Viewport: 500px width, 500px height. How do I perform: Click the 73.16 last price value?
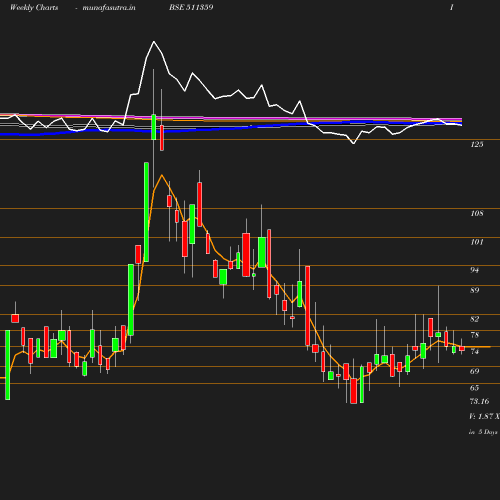[479, 401]
